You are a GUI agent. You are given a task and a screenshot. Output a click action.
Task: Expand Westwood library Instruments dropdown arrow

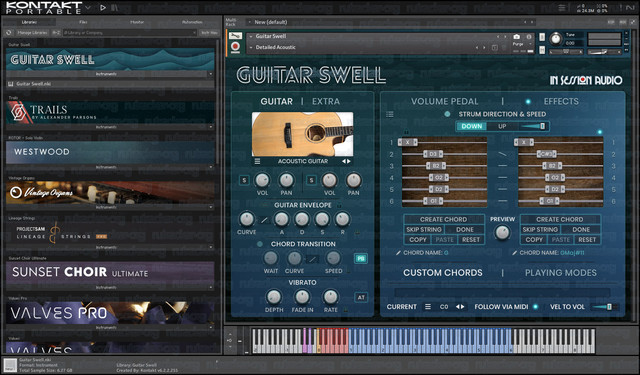pyautogui.click(x=211, y=167)
